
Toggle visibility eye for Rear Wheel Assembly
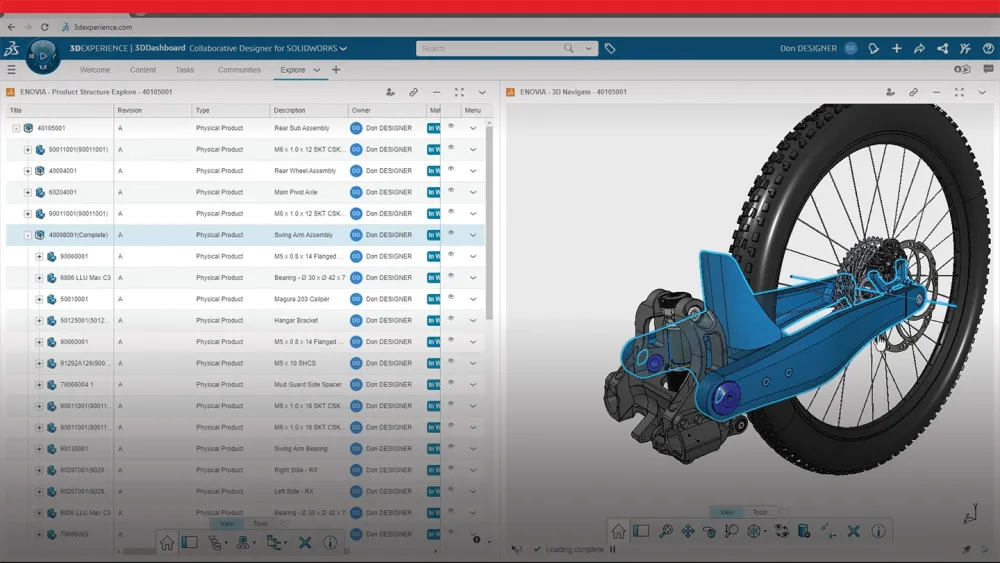(452, 169)
